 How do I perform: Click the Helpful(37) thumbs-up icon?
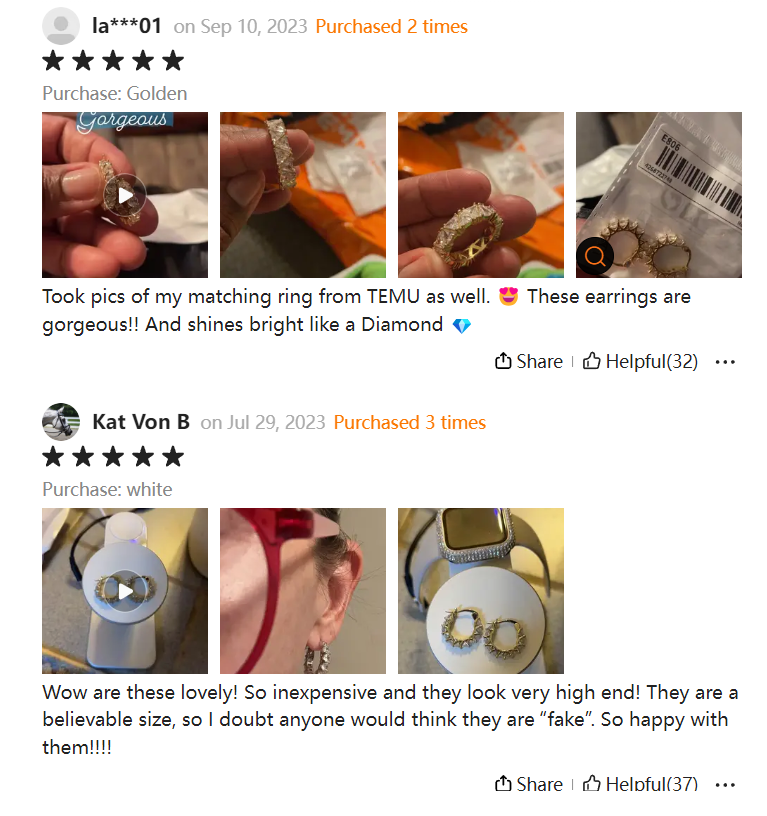click(591, 783)
